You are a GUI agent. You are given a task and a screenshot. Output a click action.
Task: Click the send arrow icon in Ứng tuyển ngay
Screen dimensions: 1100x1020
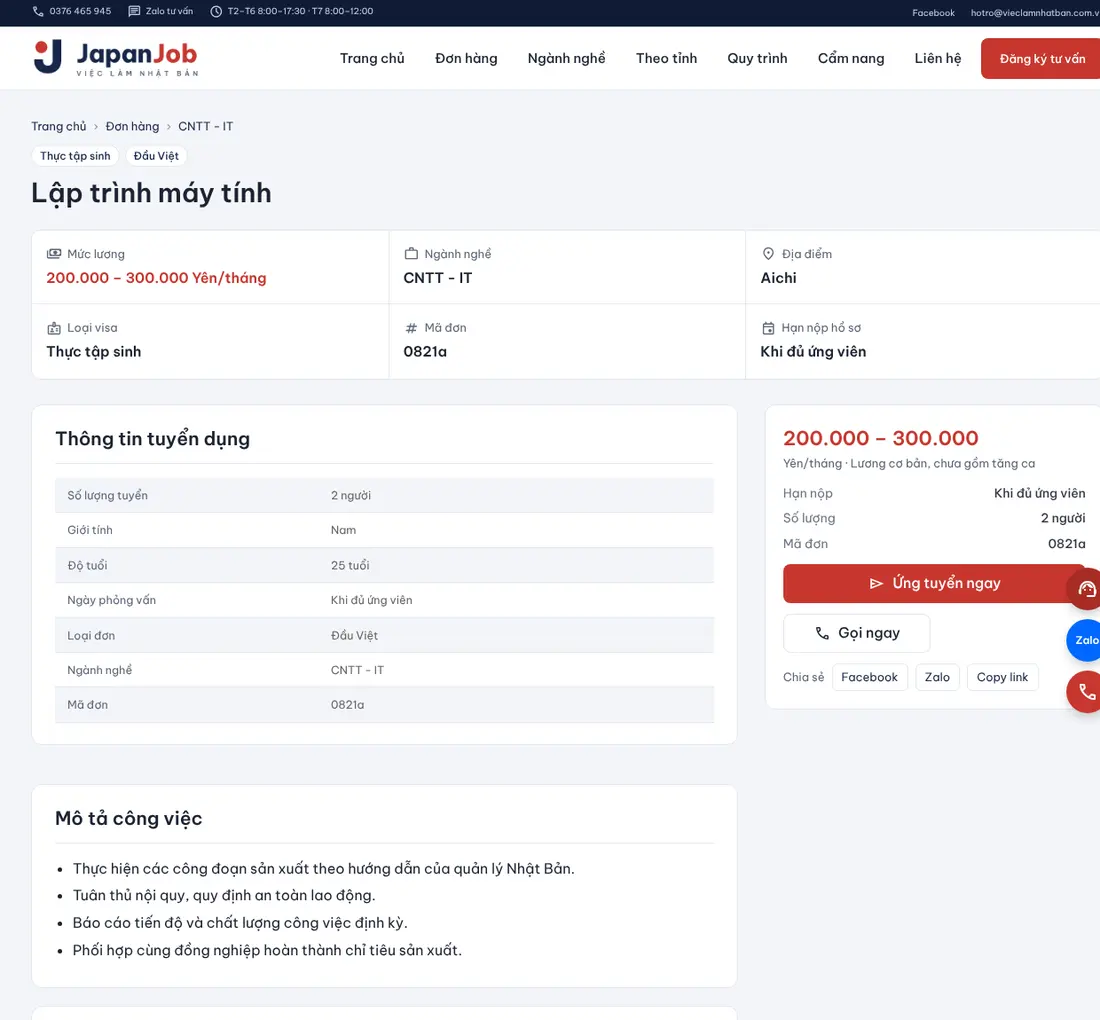click(876, 584)
